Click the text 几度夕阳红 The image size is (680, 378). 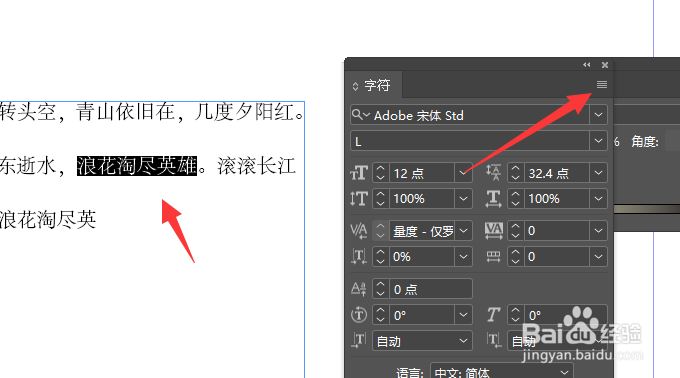pyautogui.click(x=244, y=112)
